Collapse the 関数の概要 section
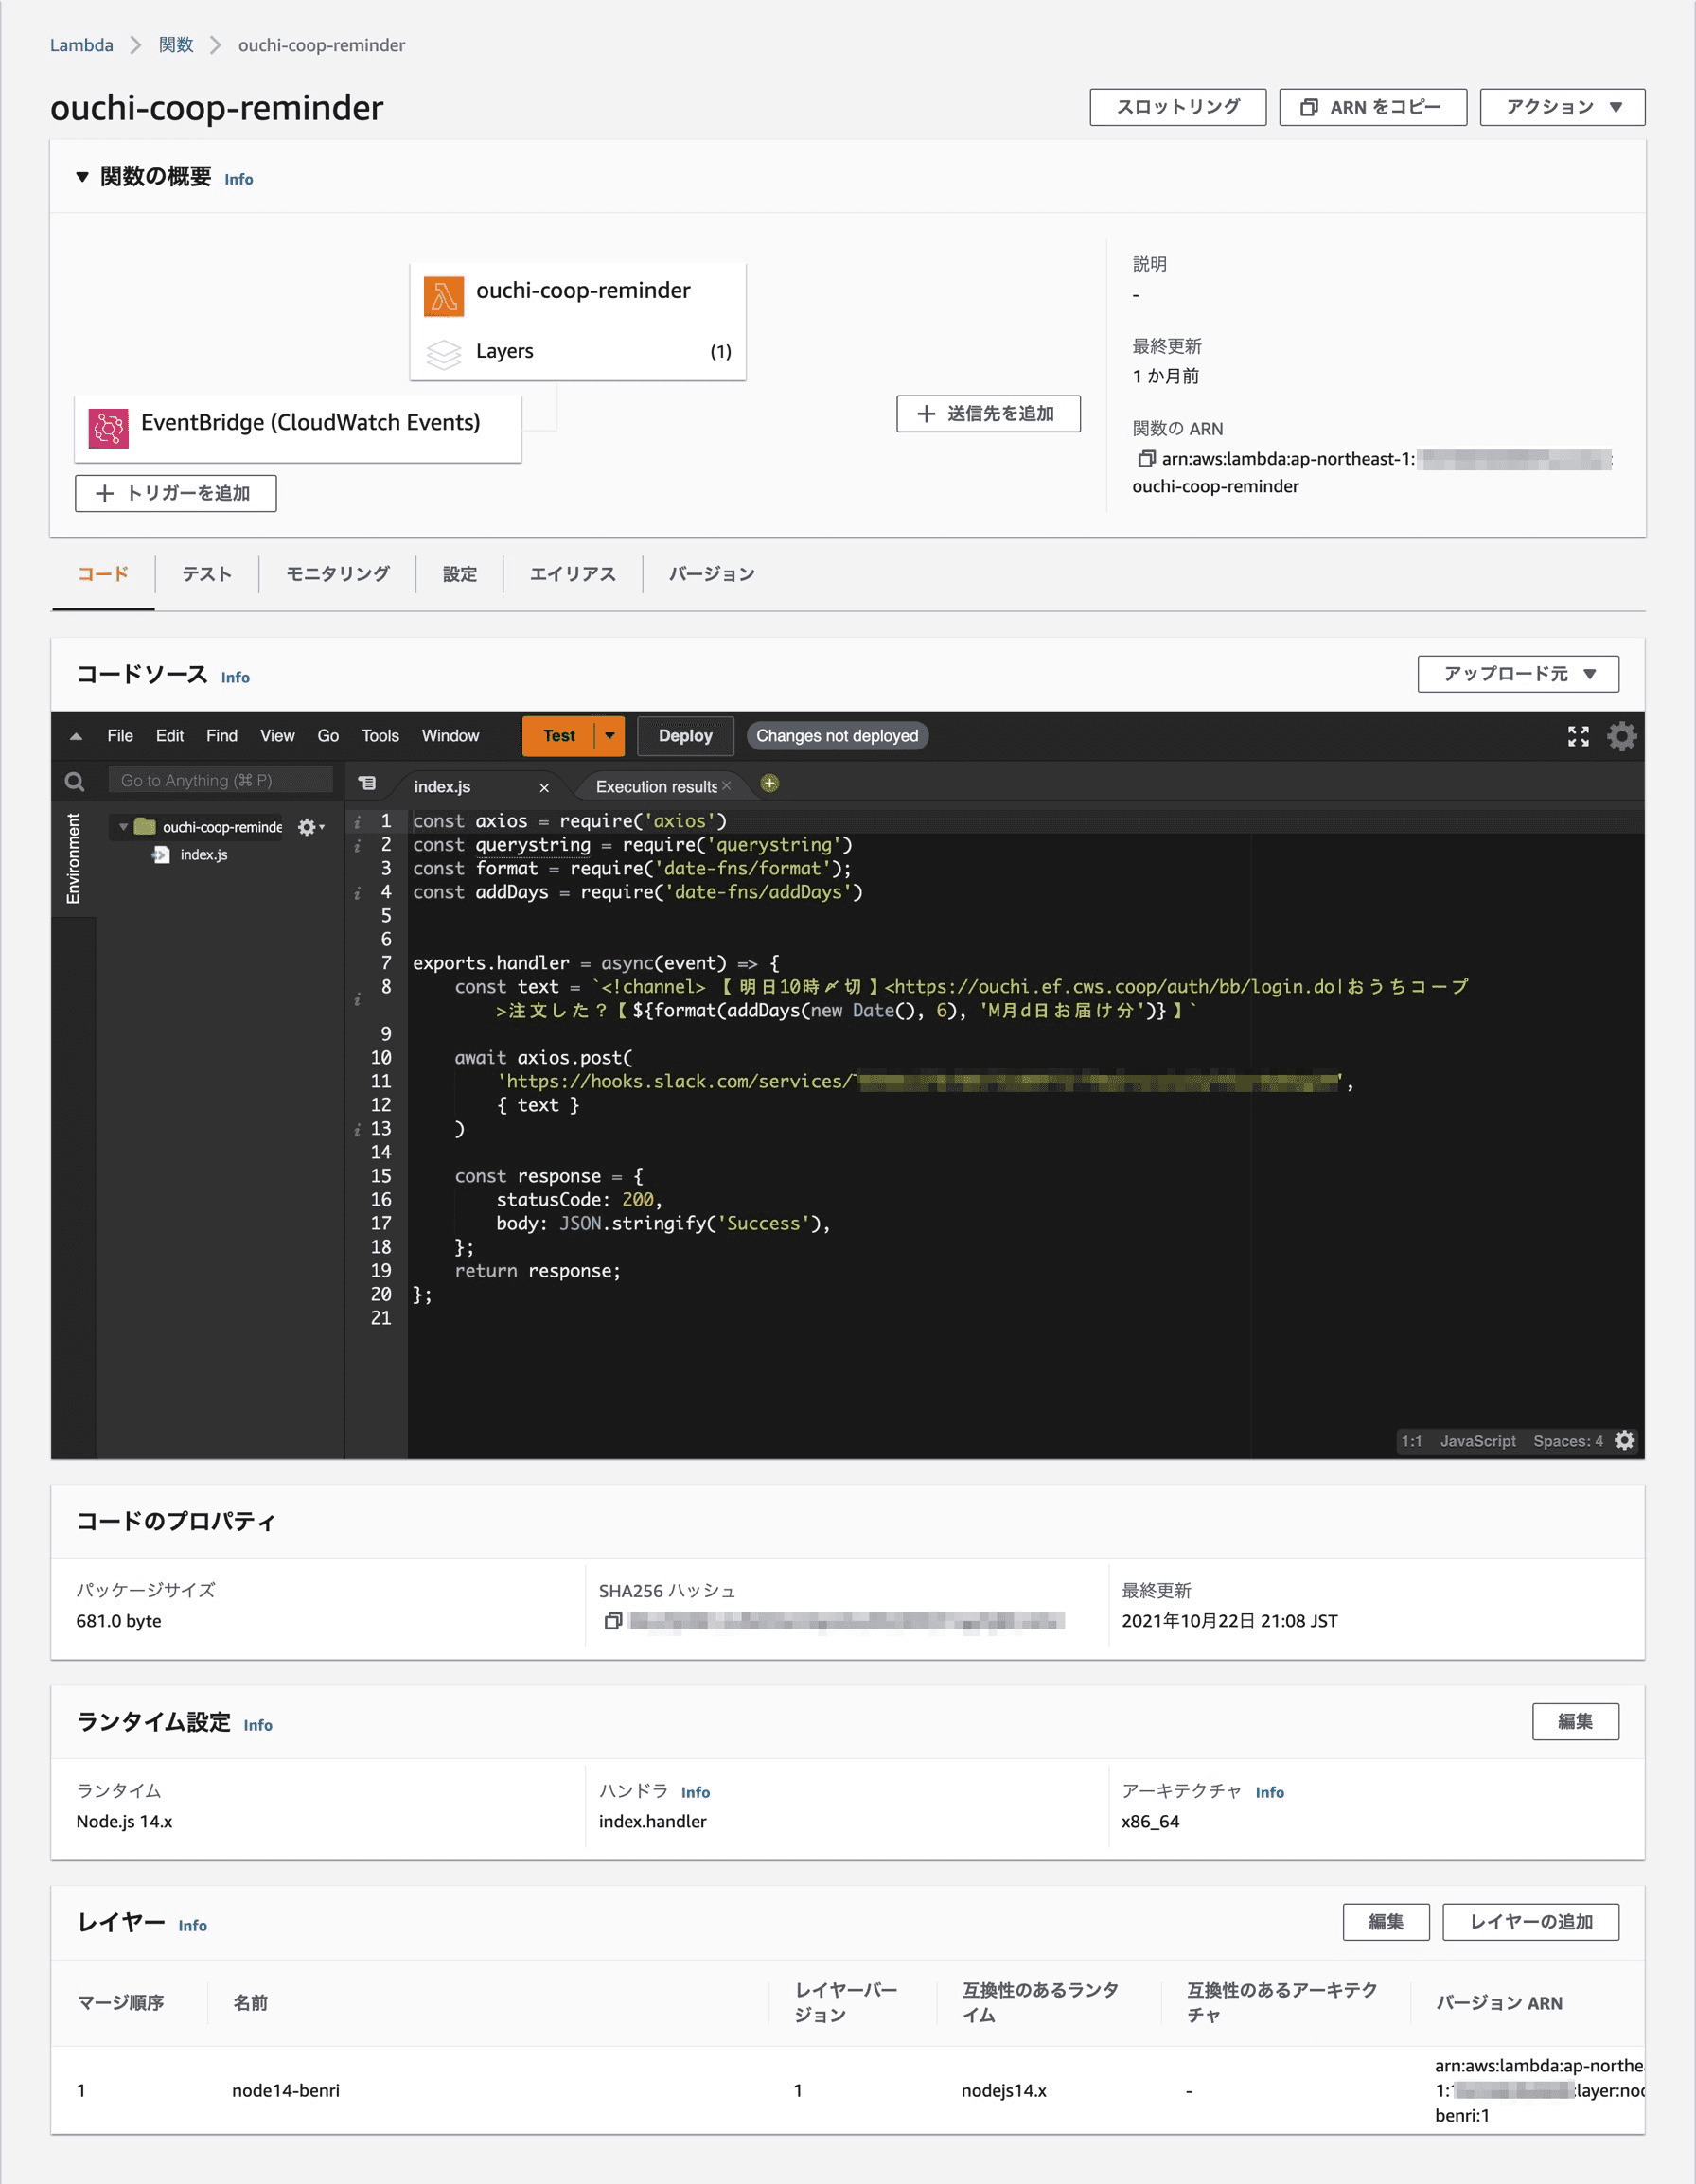1696x2184 pixels. (x=82, y=178)
